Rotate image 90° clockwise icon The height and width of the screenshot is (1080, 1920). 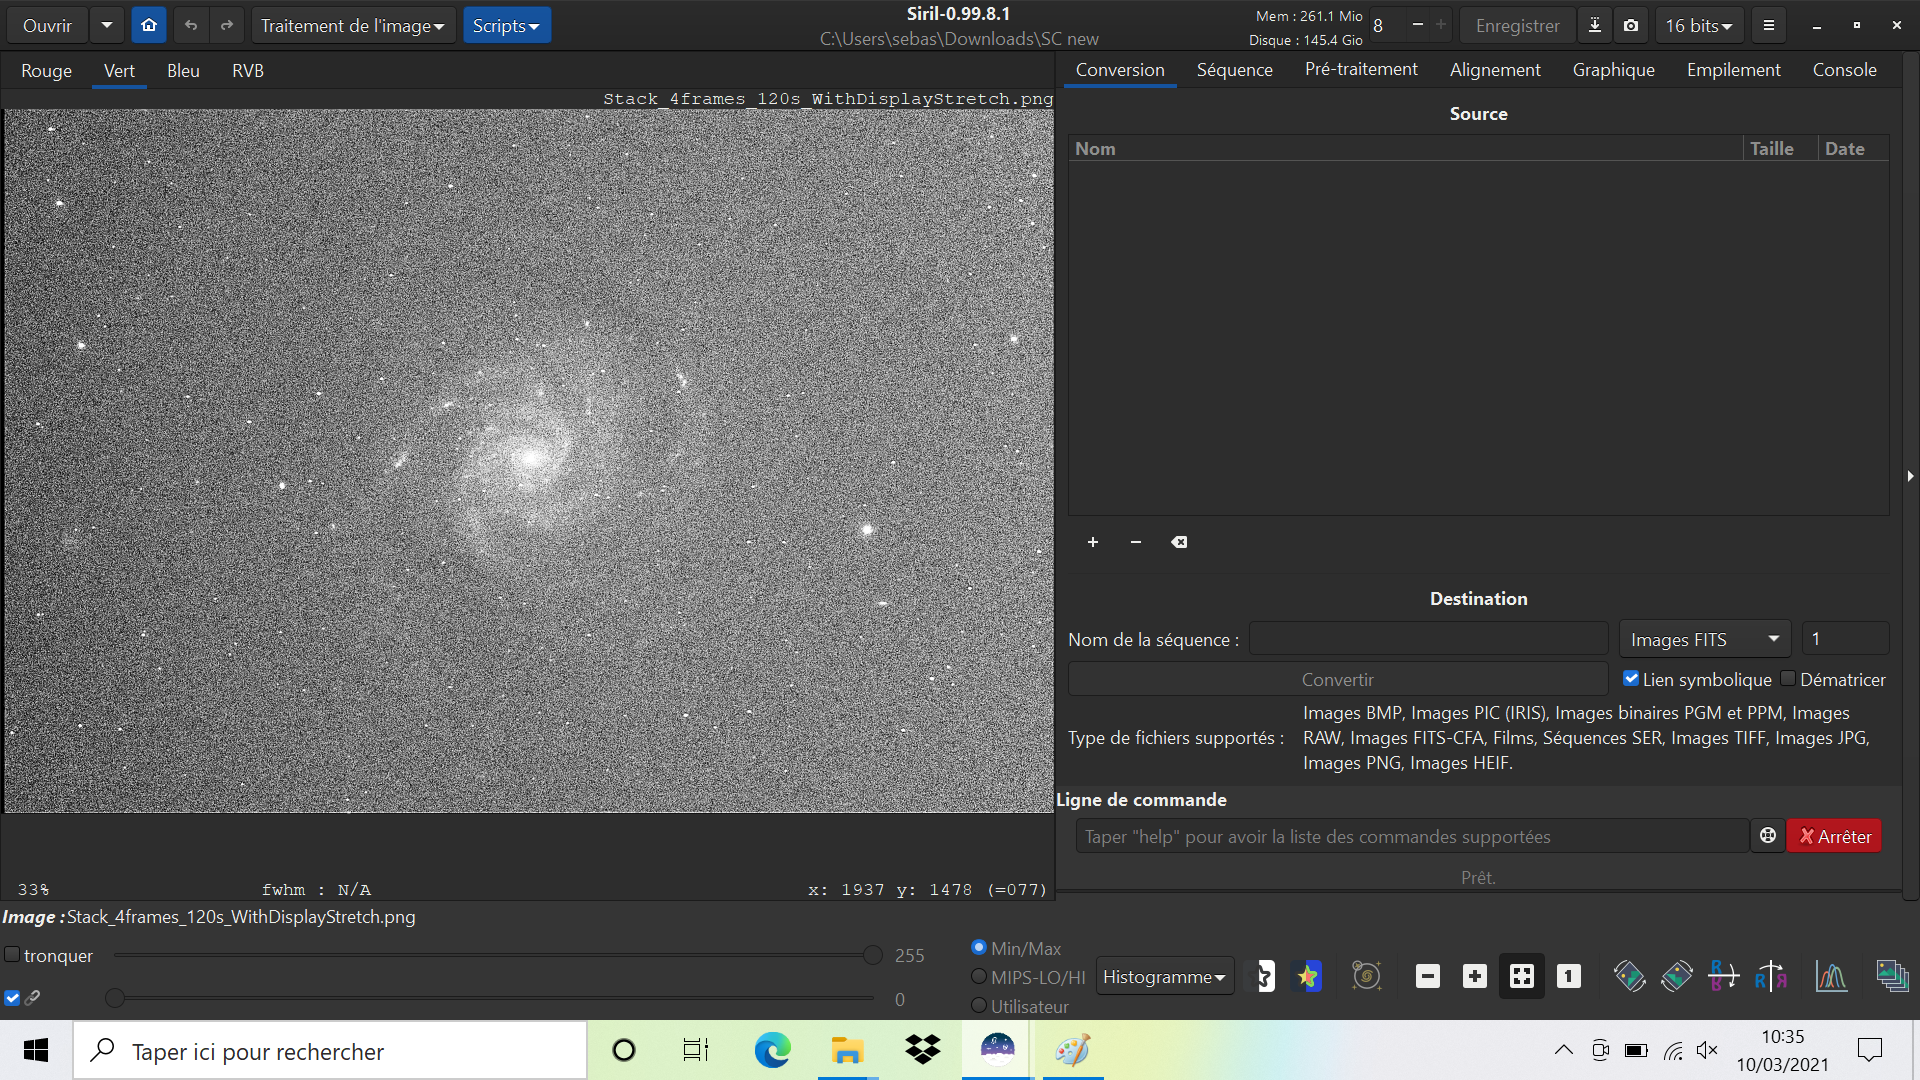(x=1677, y=976)
